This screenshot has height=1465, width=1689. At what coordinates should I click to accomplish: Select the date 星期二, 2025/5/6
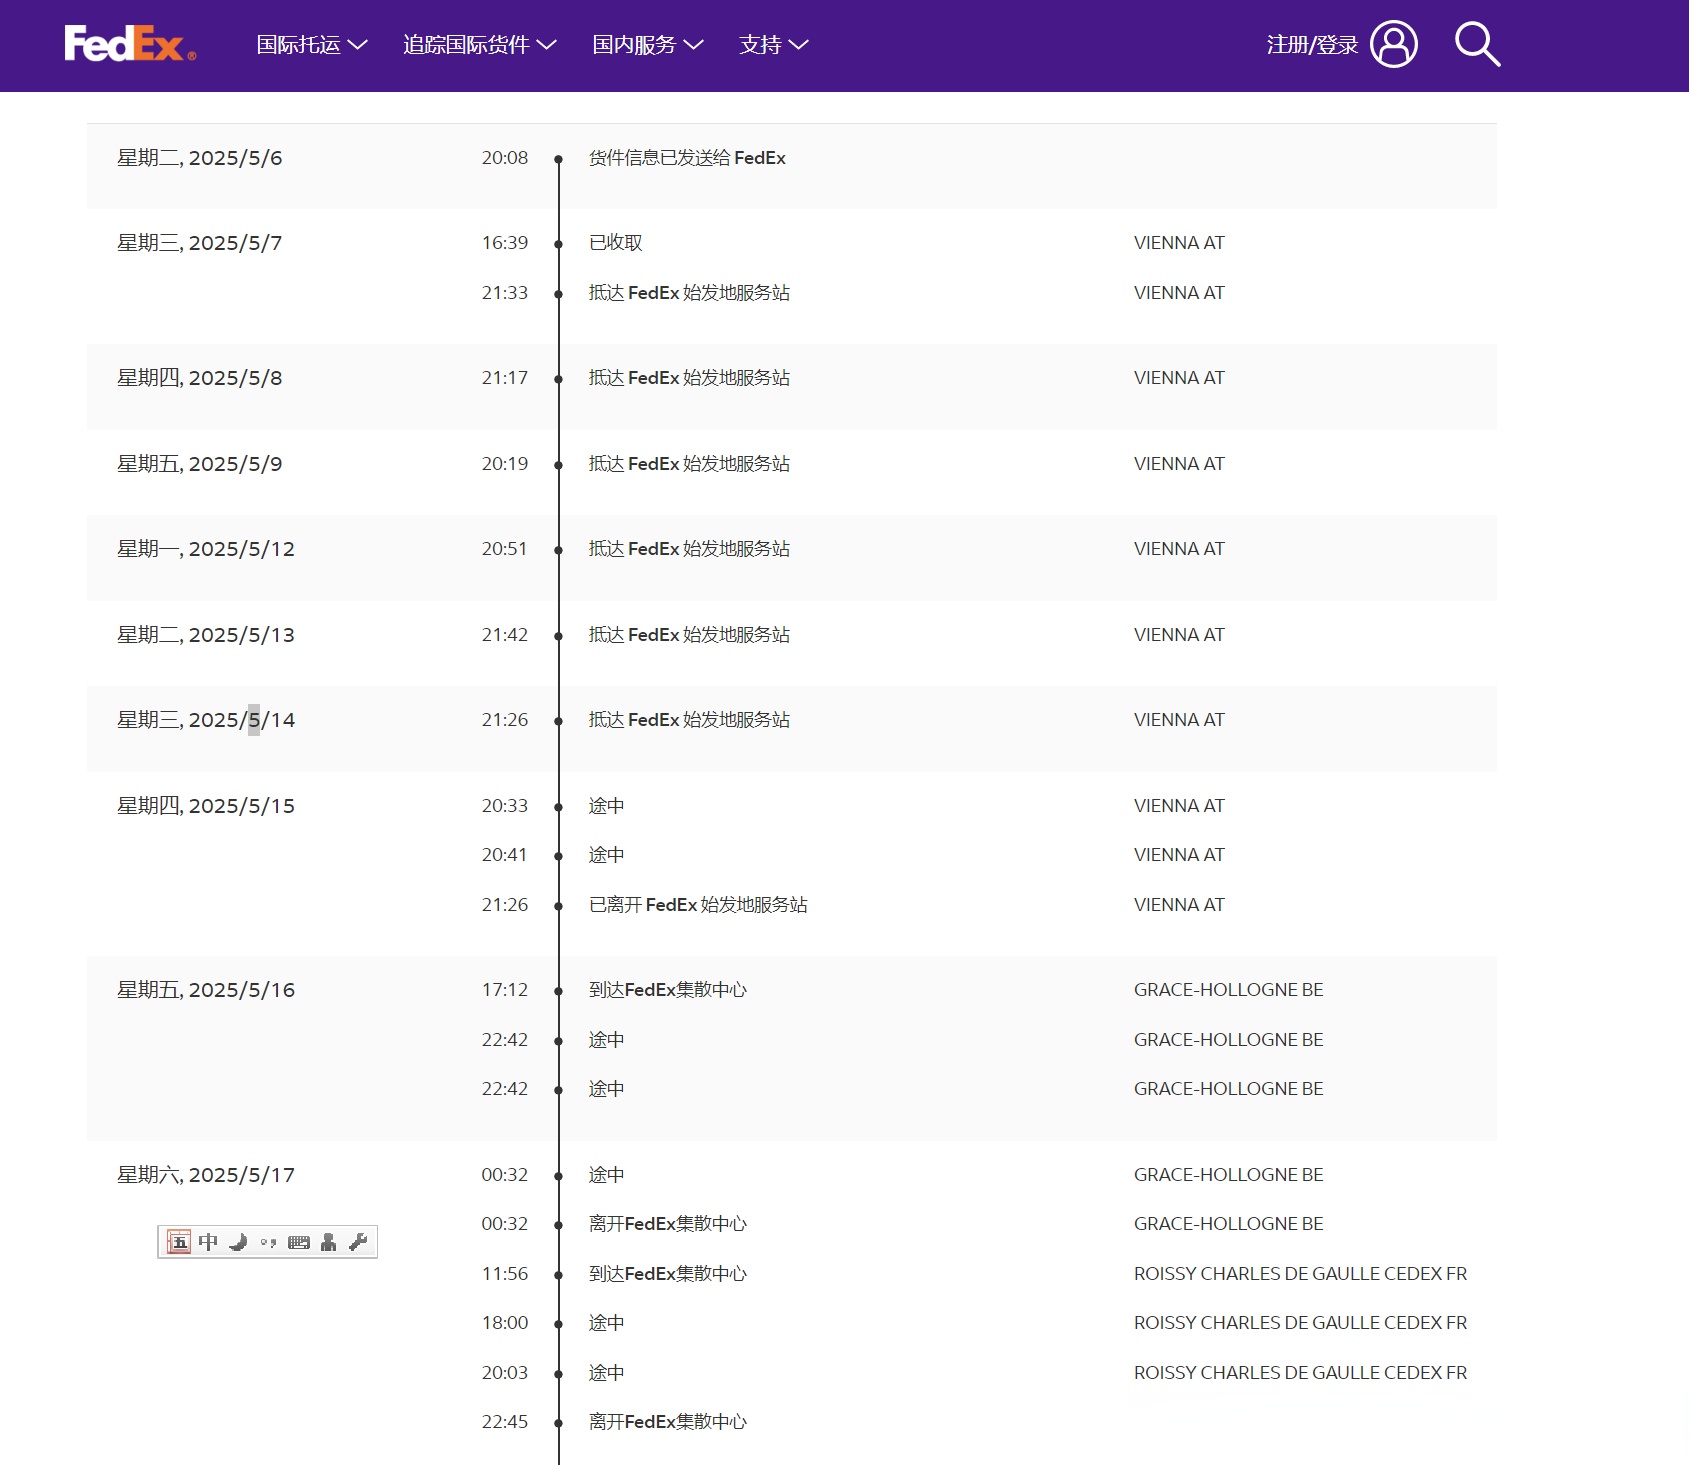click(x=200, y=158)
